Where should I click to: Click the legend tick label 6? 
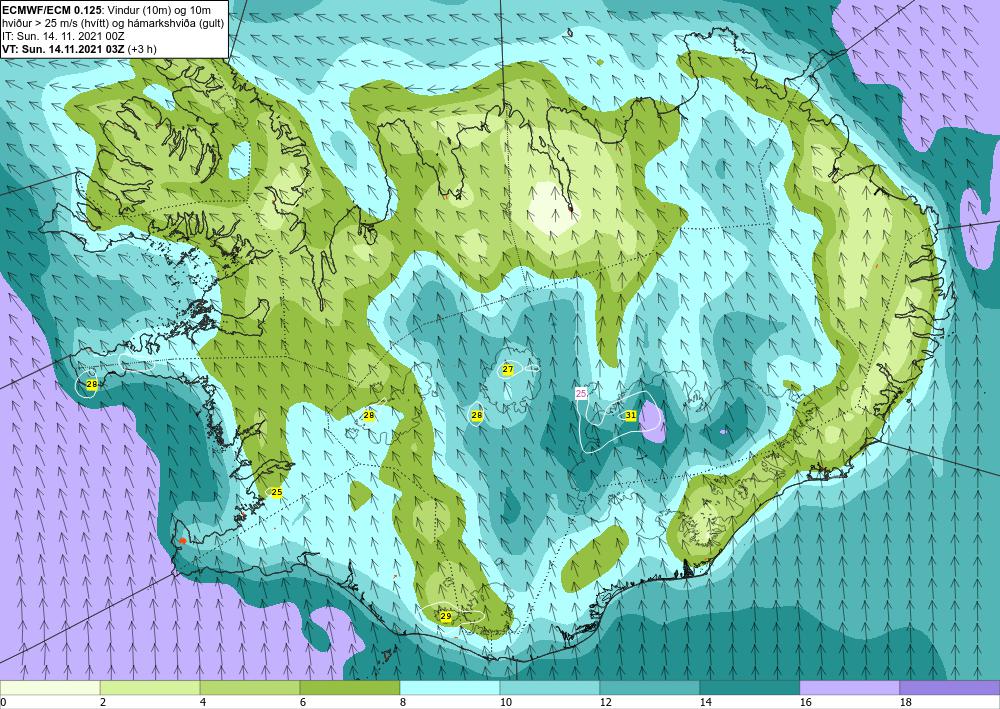(x=303, y=702)
